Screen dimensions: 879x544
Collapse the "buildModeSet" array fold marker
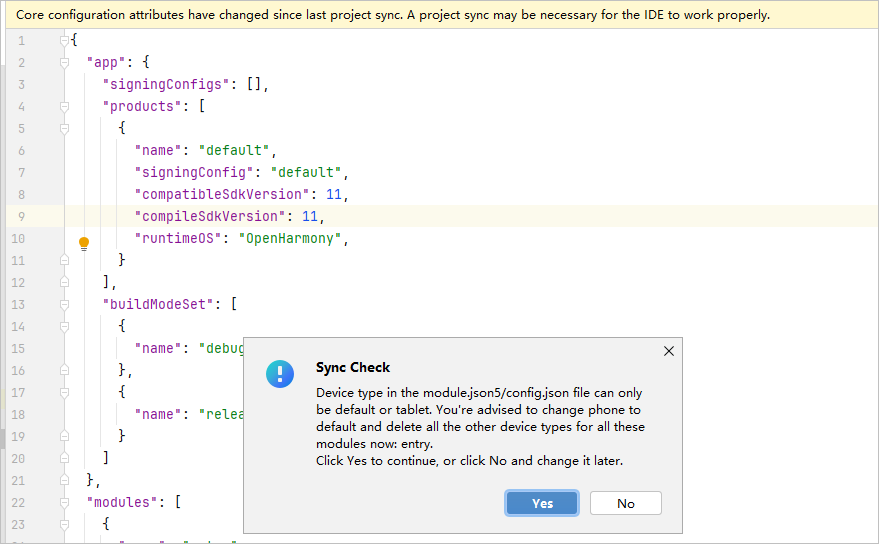click(64, 305)
